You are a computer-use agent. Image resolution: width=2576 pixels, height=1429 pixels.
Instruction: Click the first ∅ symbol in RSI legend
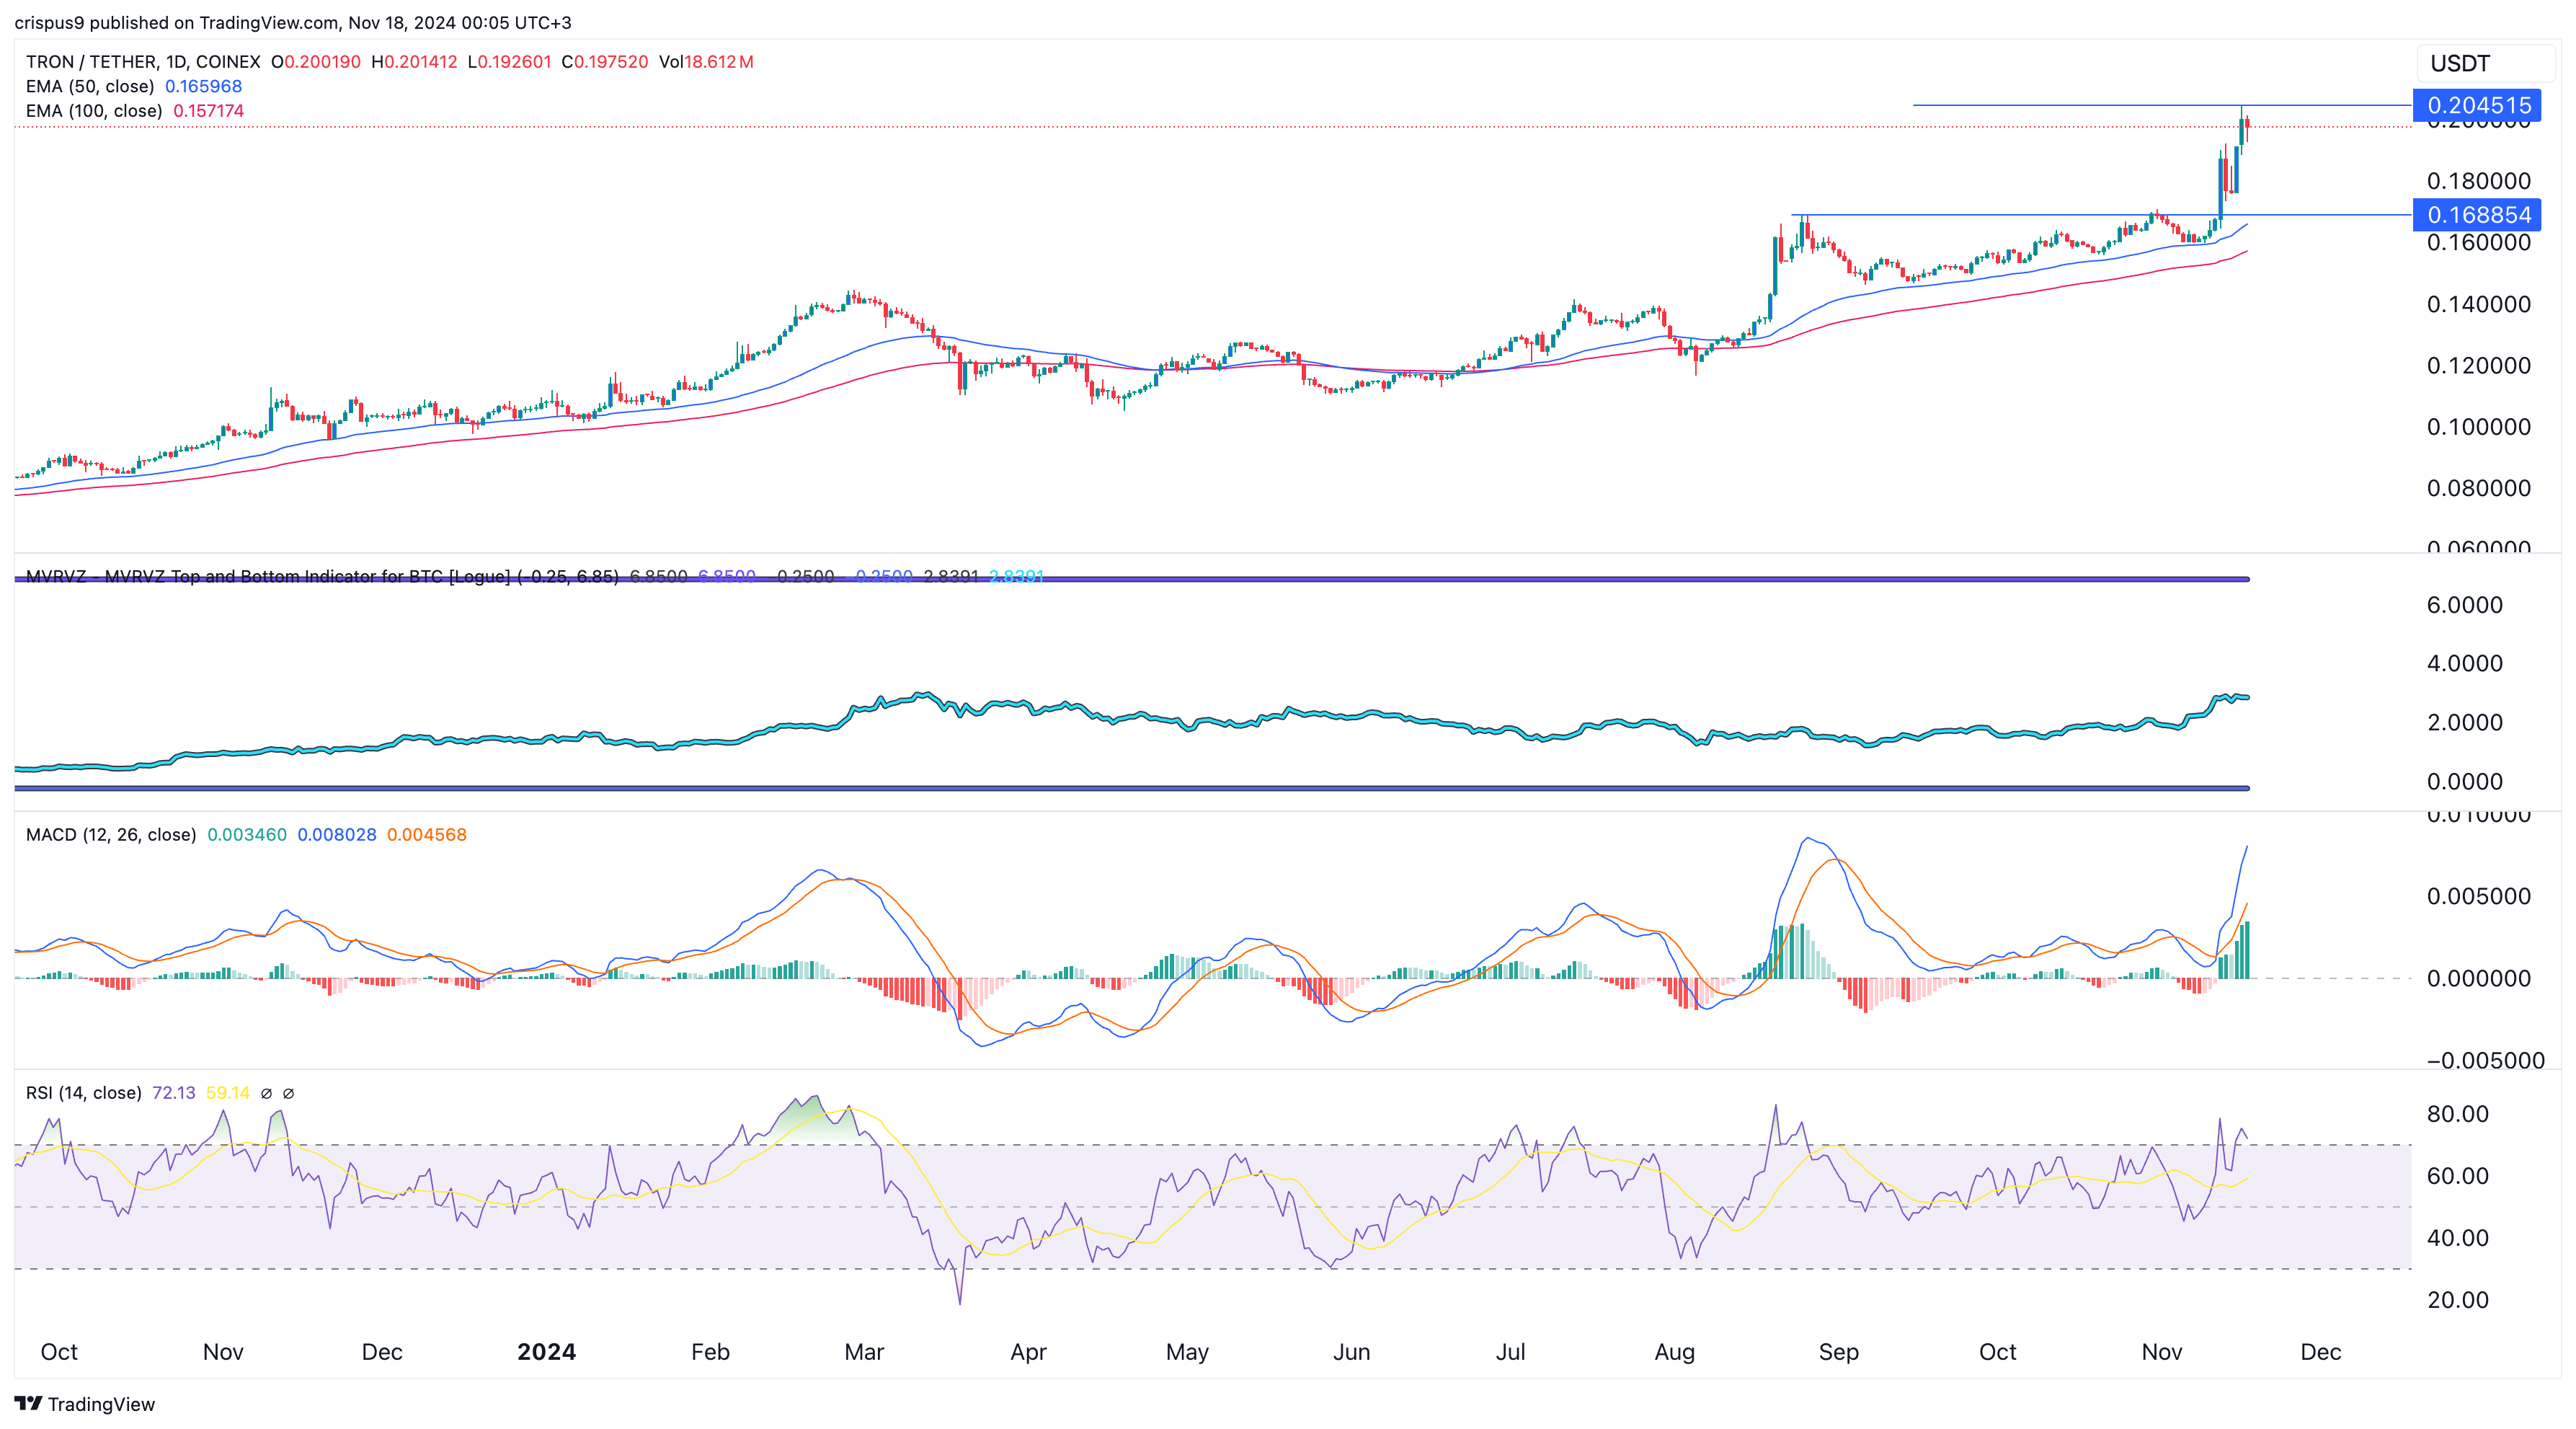click(x=266, y=1093)
